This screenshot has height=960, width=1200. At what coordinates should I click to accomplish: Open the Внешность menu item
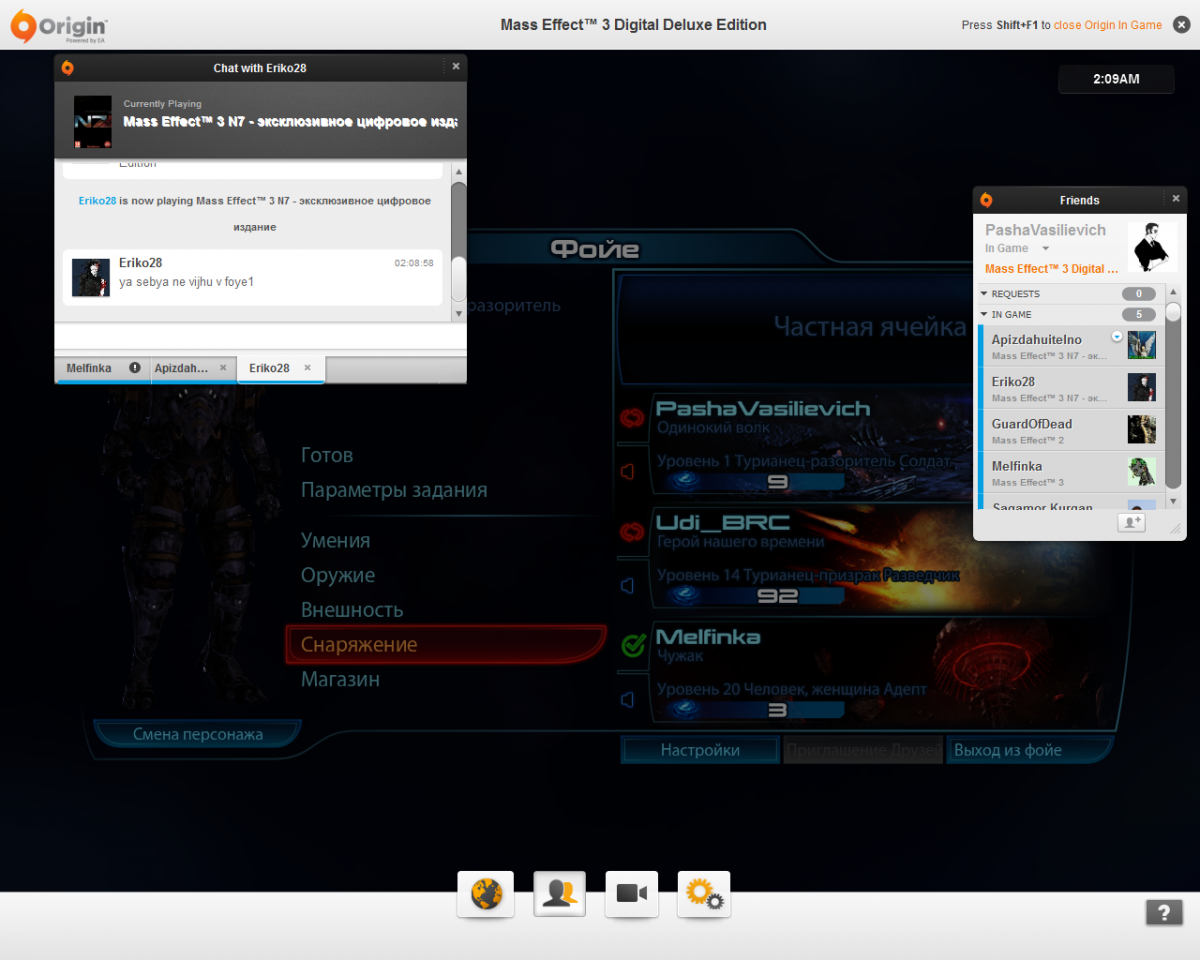click(x=352, y=610)
